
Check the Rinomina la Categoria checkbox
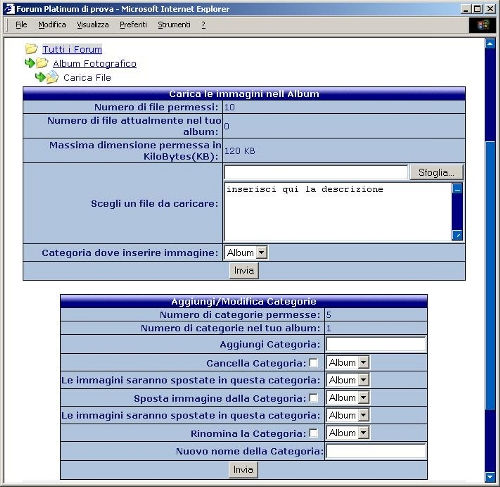pyautogui.click(x=313, y=433)
